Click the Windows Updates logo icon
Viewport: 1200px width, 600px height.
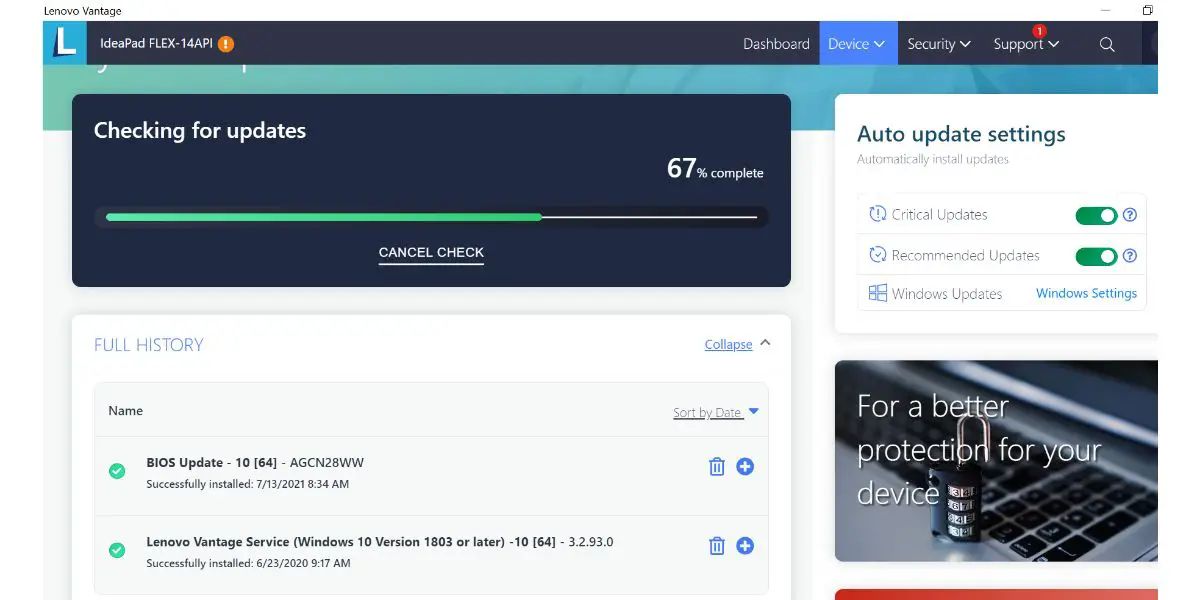point(877,293)
